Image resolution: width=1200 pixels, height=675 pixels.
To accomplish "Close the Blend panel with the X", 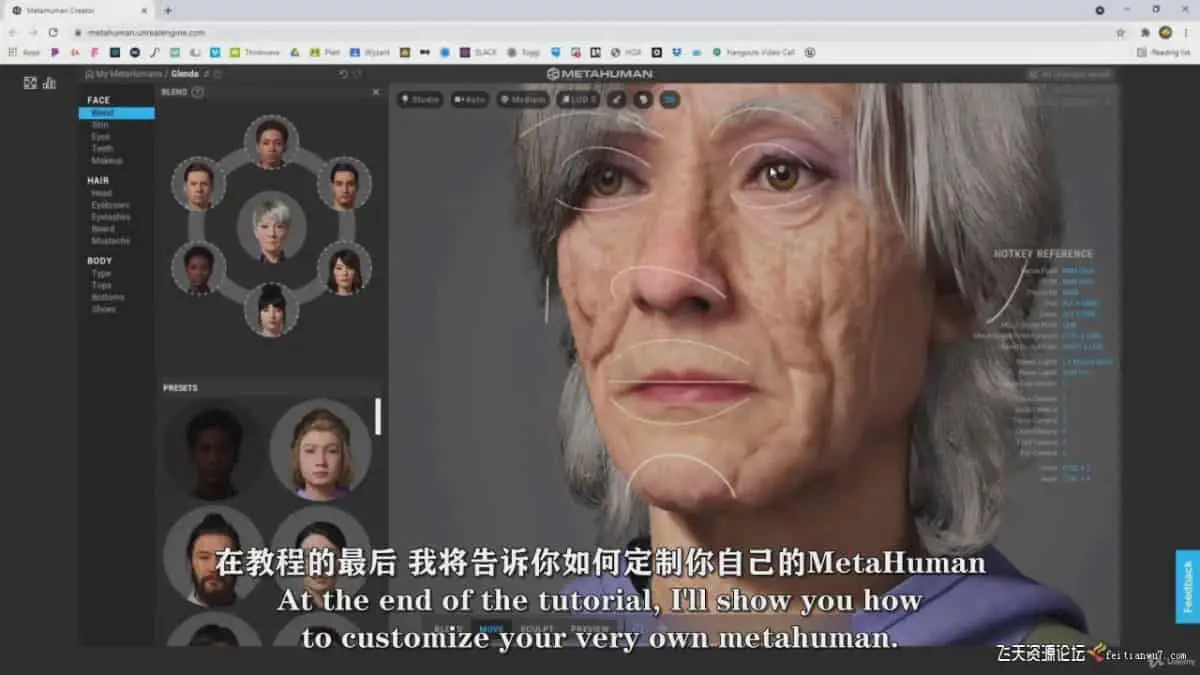I will point(376,92).
